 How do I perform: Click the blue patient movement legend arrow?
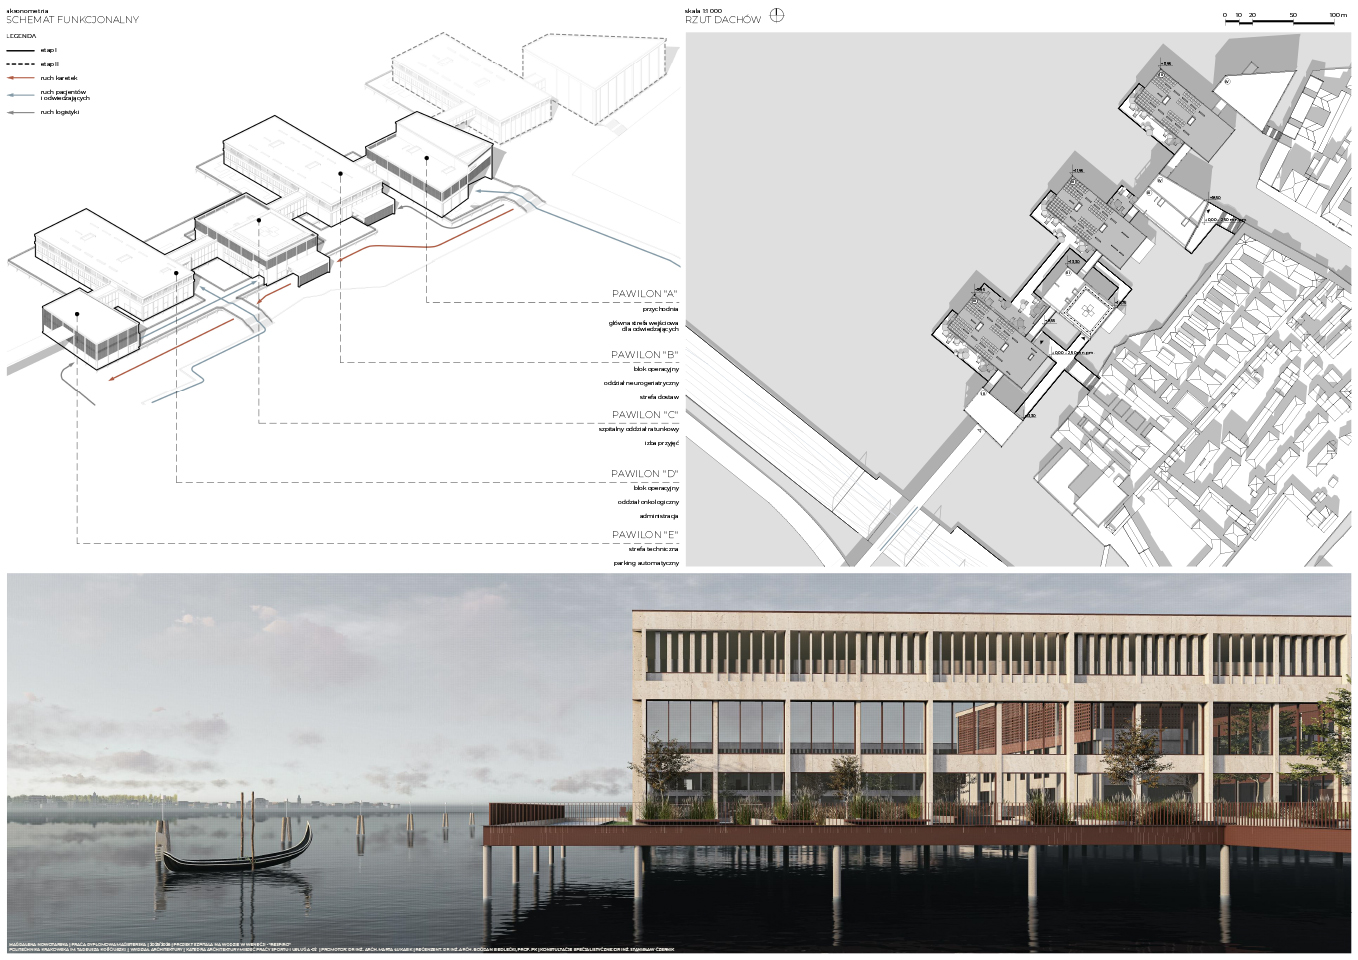[x=21, y=95]
